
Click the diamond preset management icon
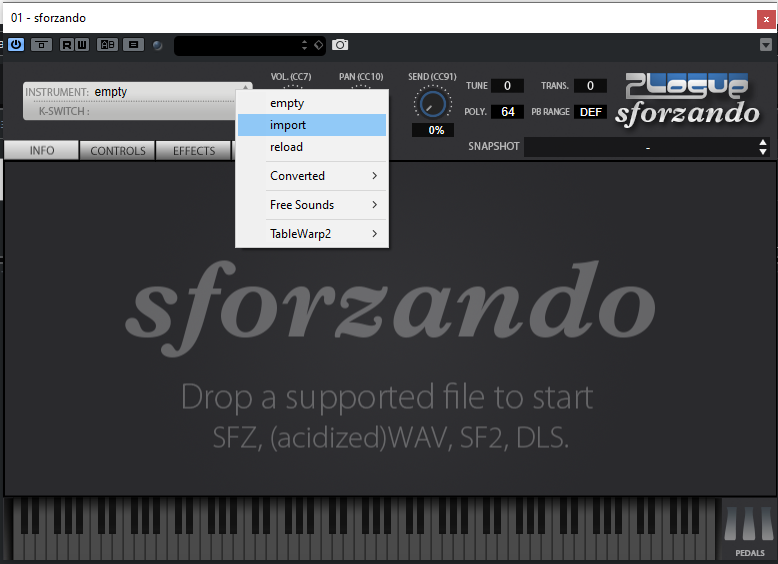coord(319,45)
